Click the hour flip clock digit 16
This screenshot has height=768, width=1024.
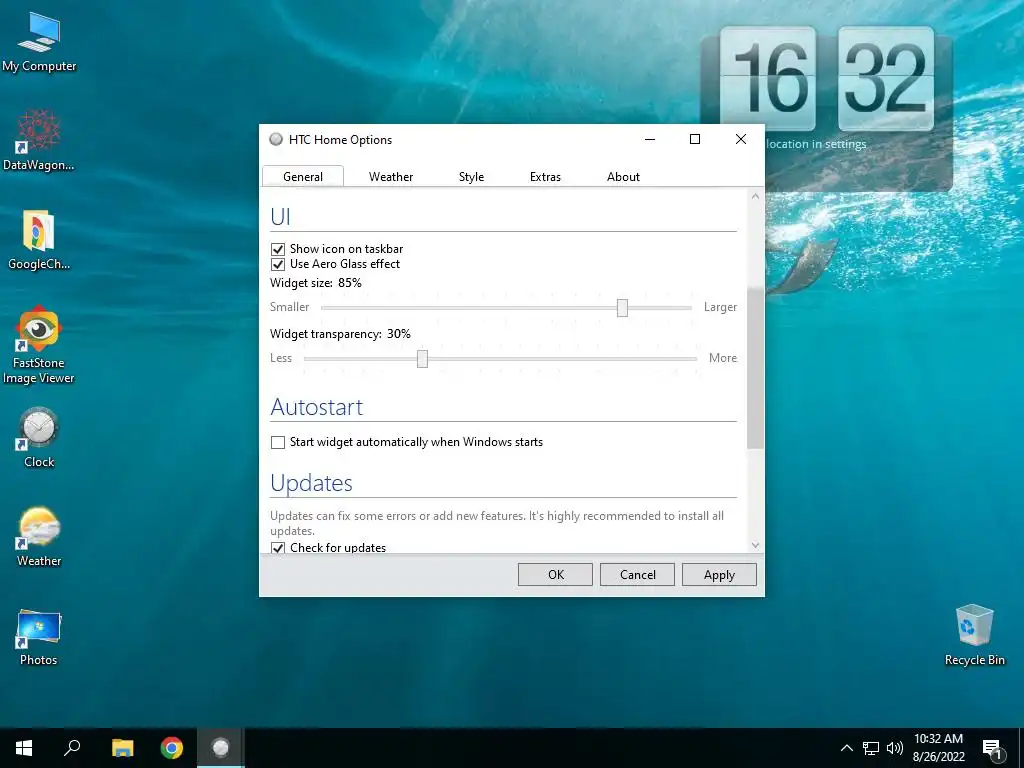(768, 78)
